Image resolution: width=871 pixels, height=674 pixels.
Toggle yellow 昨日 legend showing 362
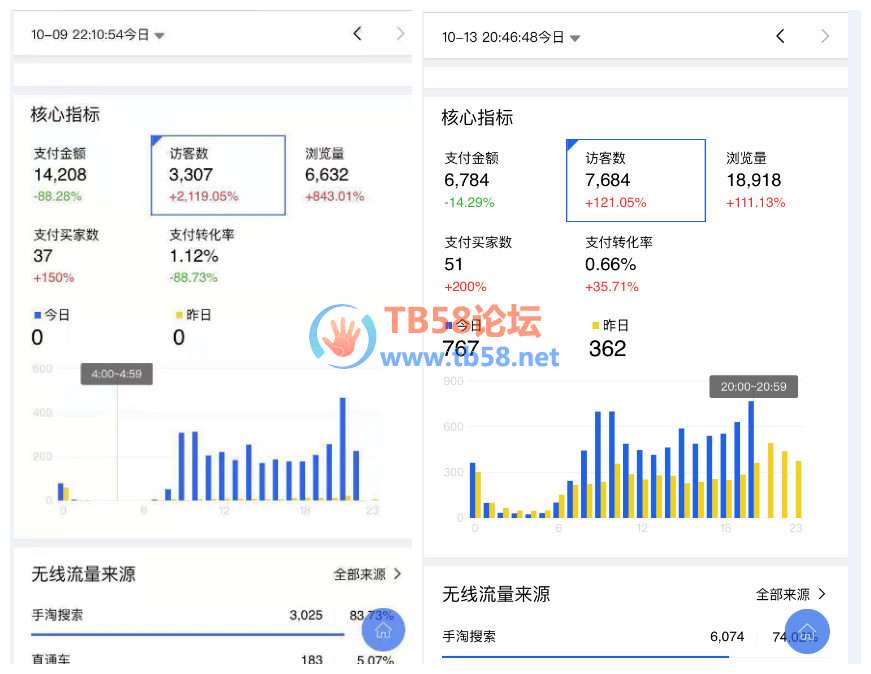click(x=612, y=326)
